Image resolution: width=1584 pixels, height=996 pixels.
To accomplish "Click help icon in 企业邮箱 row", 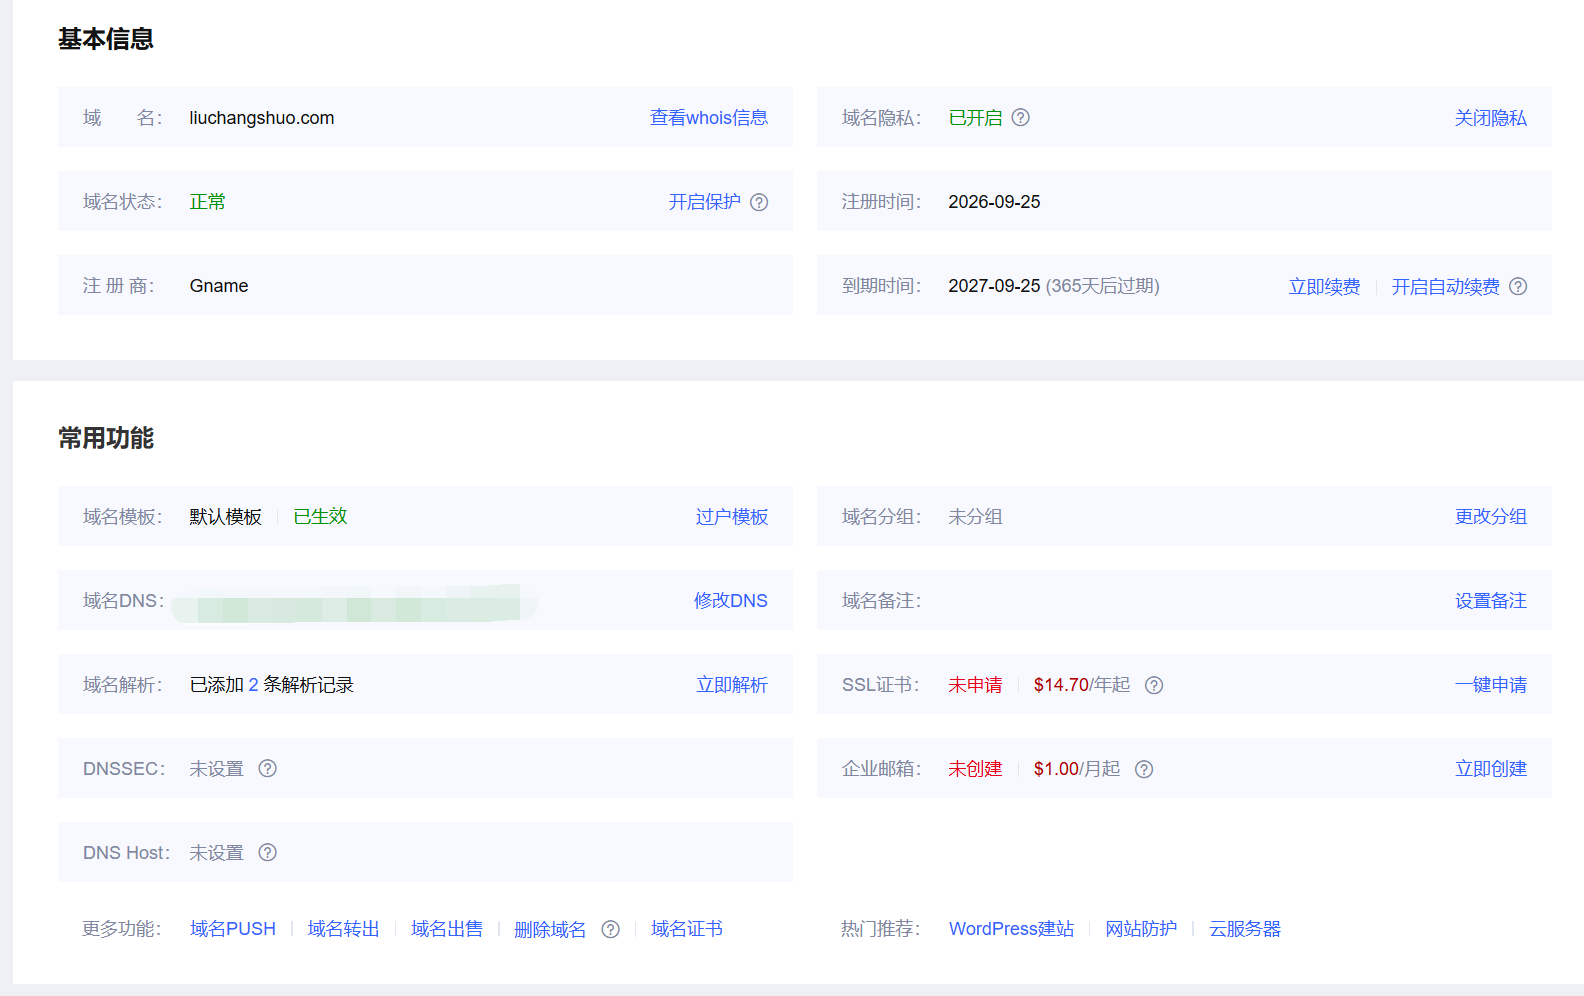I will tap(1144, 769).
